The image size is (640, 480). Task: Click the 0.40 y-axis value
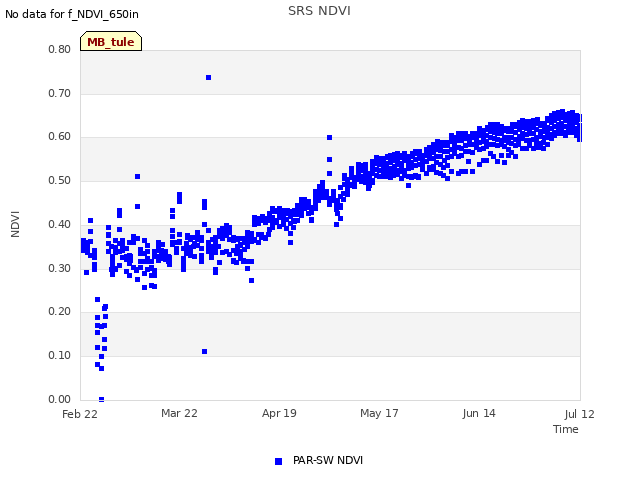click(x=60, y=224)
